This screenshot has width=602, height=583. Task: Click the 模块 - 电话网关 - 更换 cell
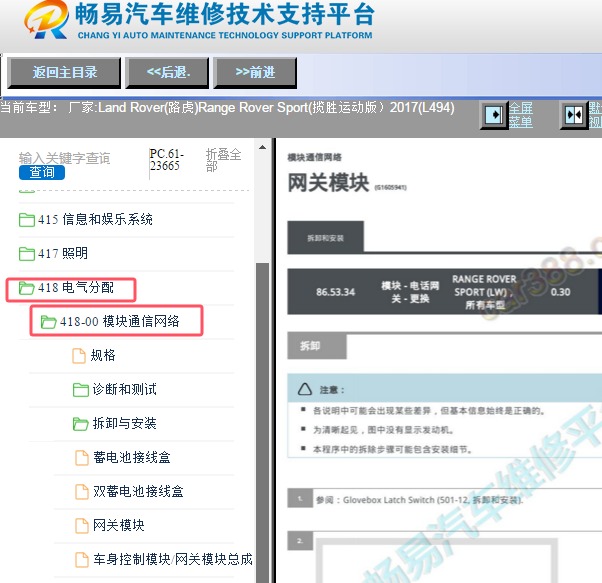tap(410, 292)
